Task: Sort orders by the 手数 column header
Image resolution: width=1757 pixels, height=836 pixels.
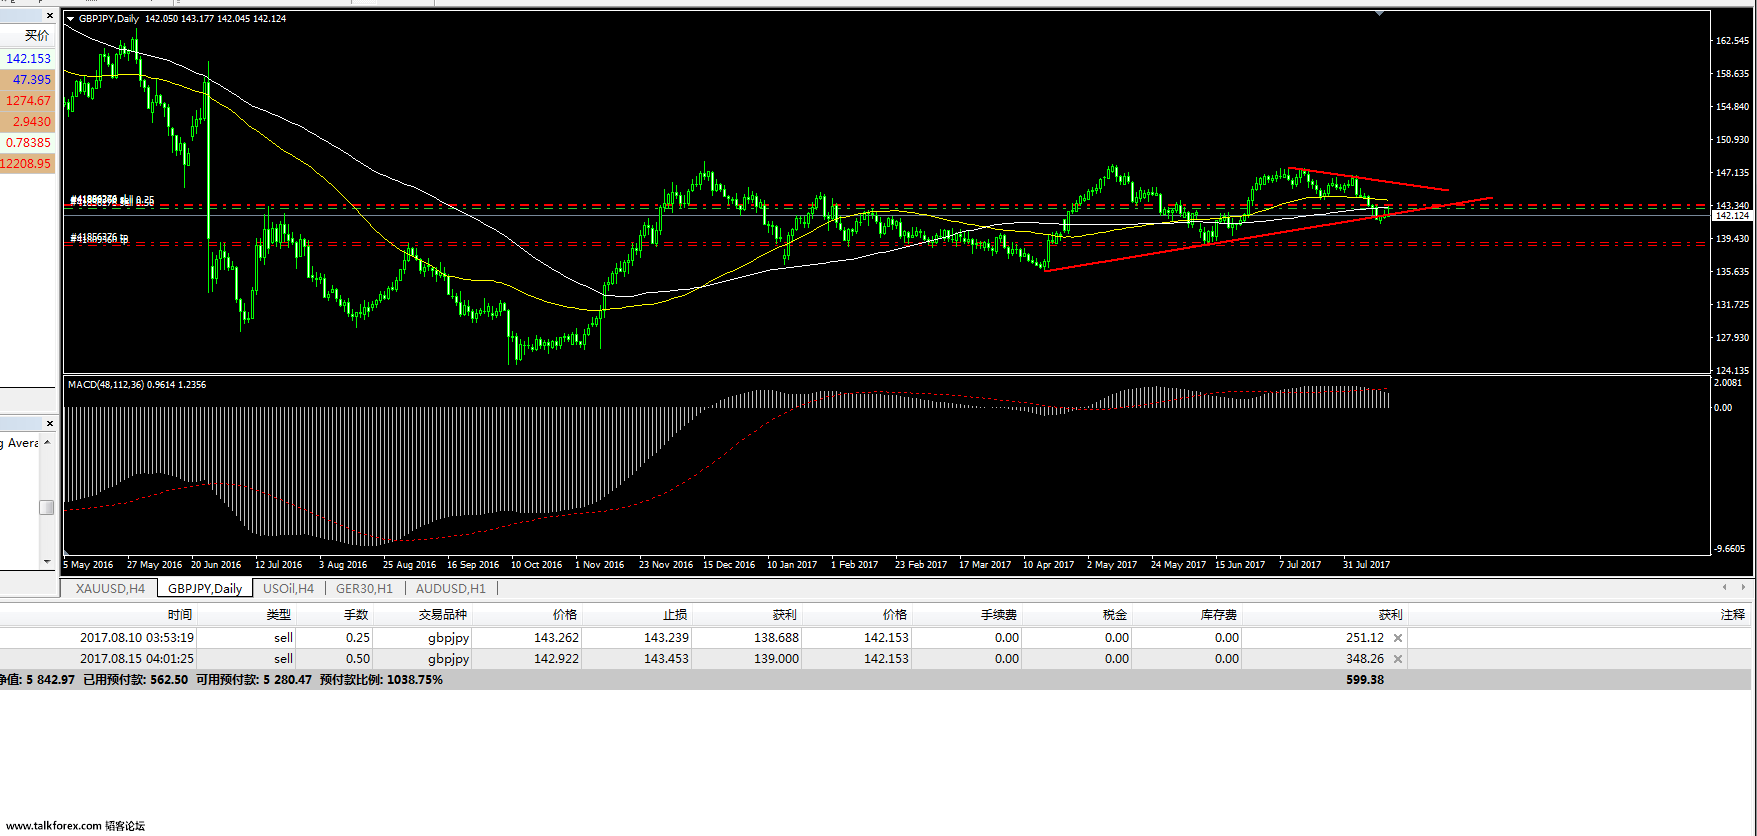Action: [356, 615]
